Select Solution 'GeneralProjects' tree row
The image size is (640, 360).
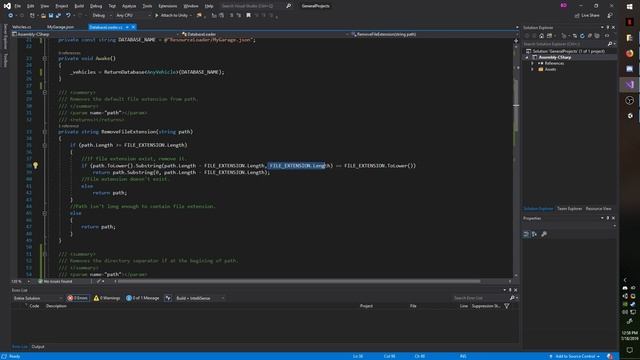tap(569, 51)
